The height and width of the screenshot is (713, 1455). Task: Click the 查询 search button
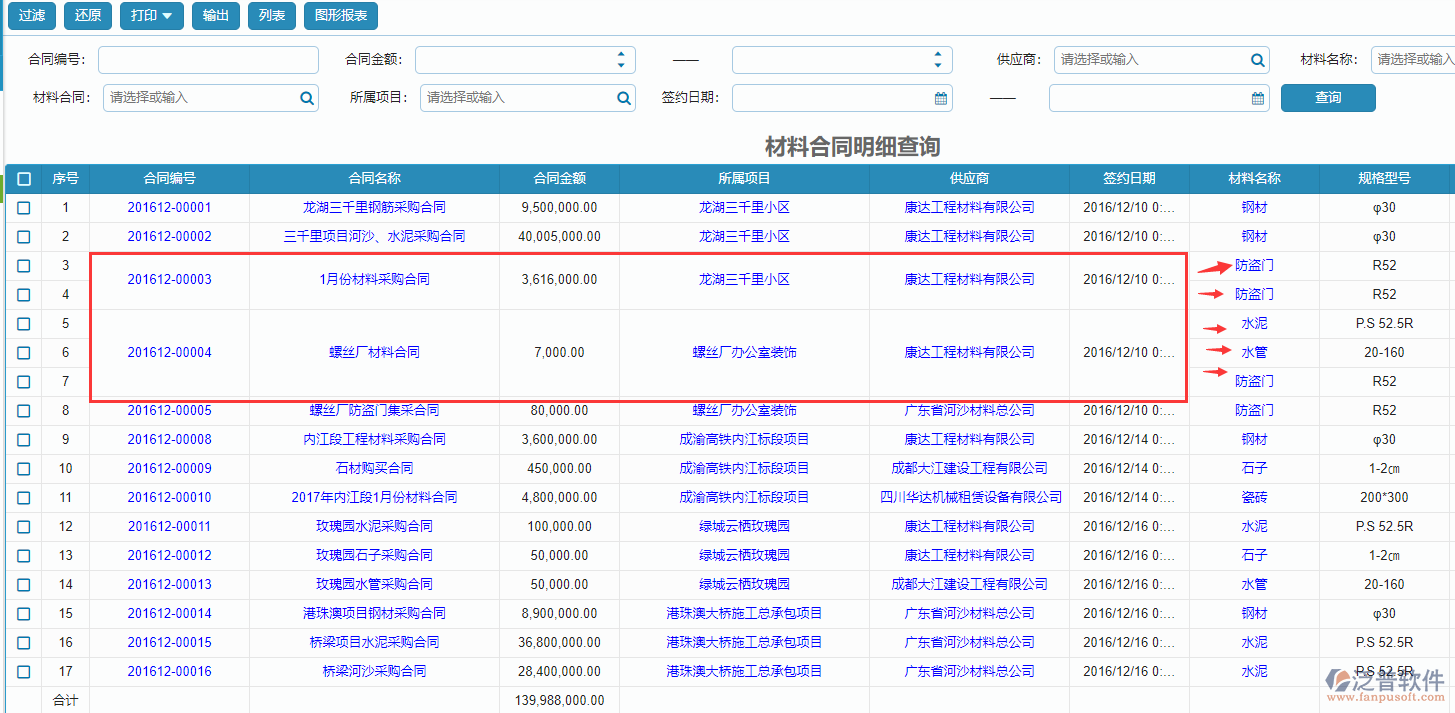click(1328, 98)
